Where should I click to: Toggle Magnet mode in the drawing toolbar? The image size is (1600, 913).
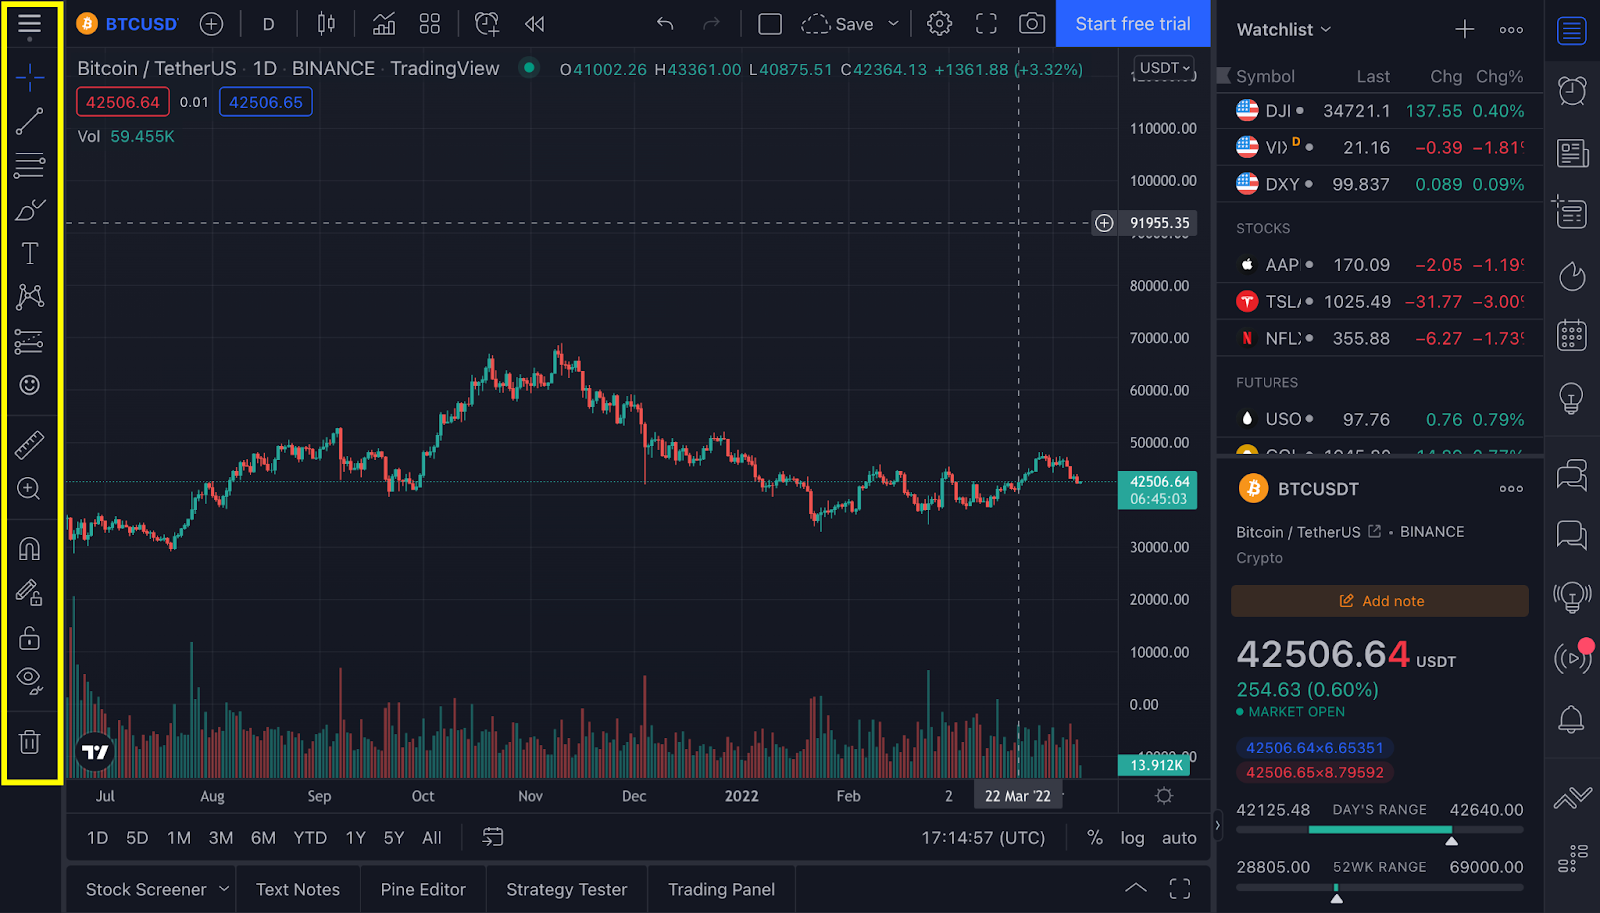[30, 548]
